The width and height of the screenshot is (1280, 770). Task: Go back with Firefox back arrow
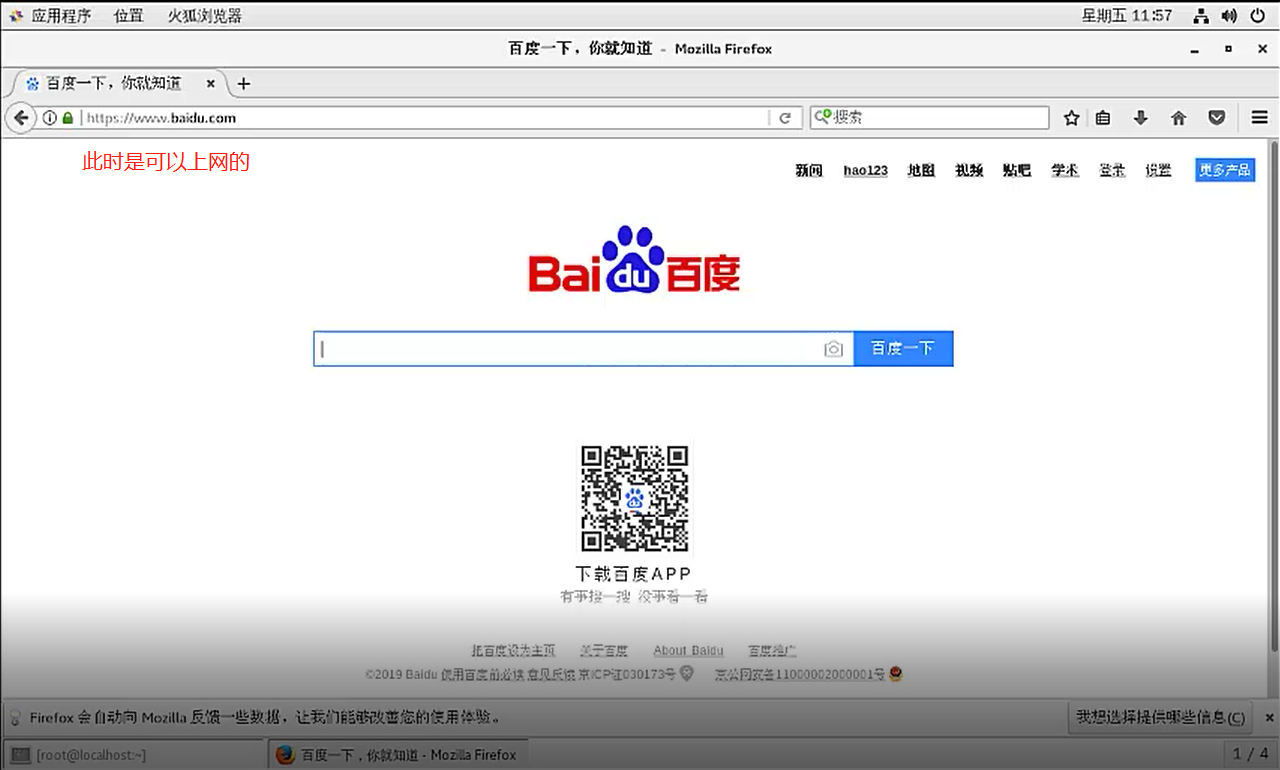[x=20, y=117]
